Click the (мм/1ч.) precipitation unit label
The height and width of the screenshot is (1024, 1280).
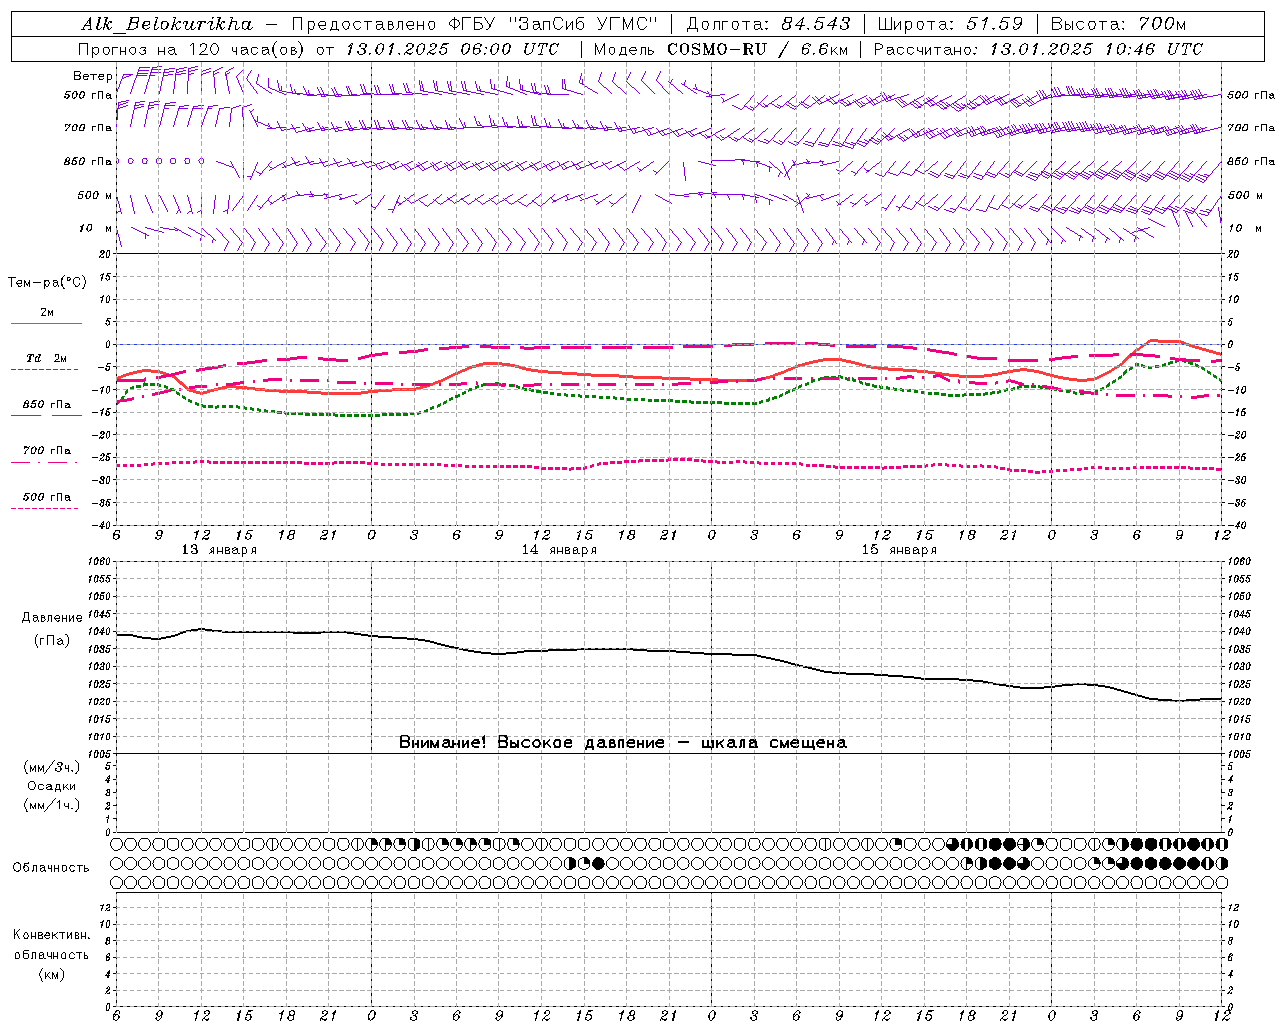pyautogui.click(x=52, y=805)
